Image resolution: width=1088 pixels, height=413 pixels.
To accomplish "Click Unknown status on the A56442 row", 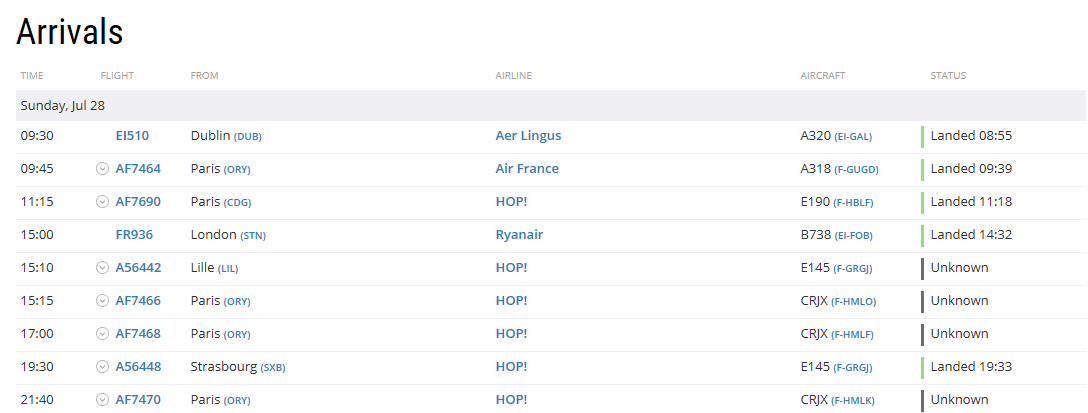I will (959, 268).
